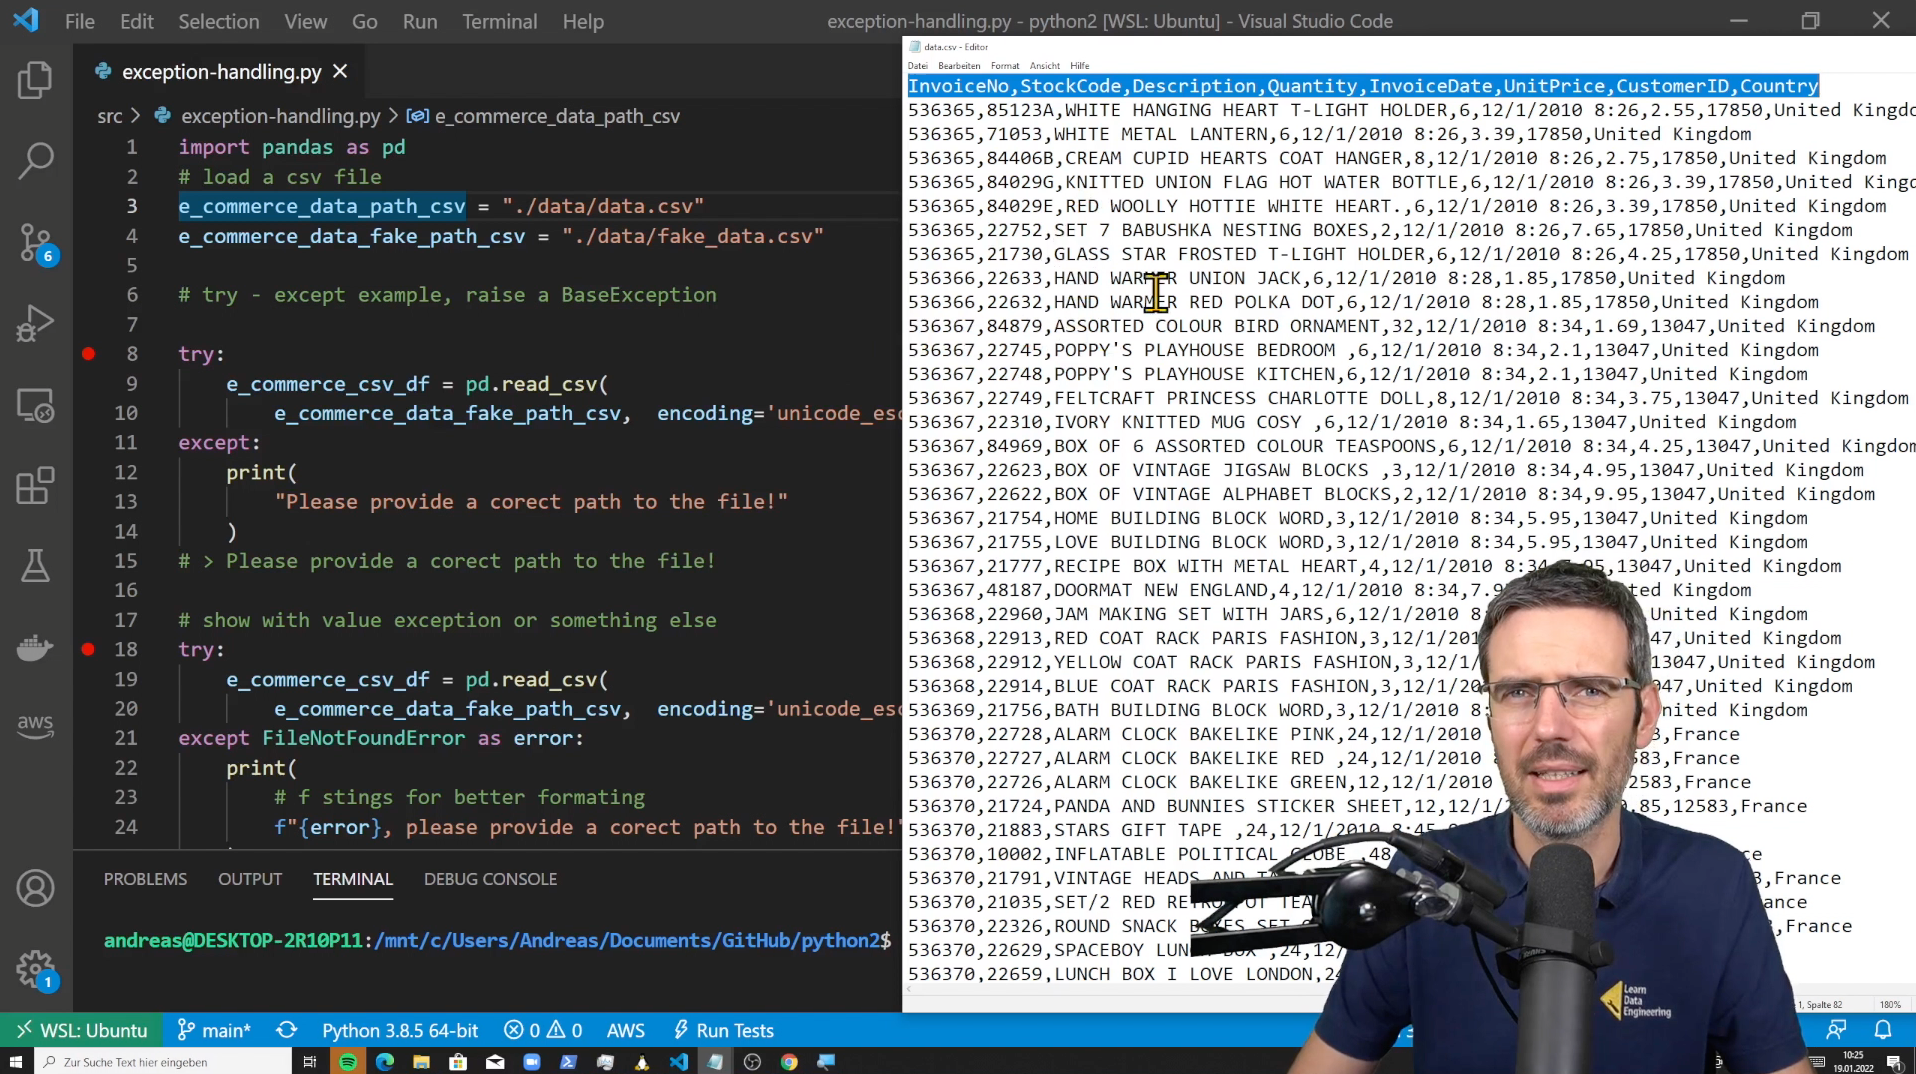Open the Accounts menu in the activity bar
The image size is (1916, 1074).
[35, 888]
